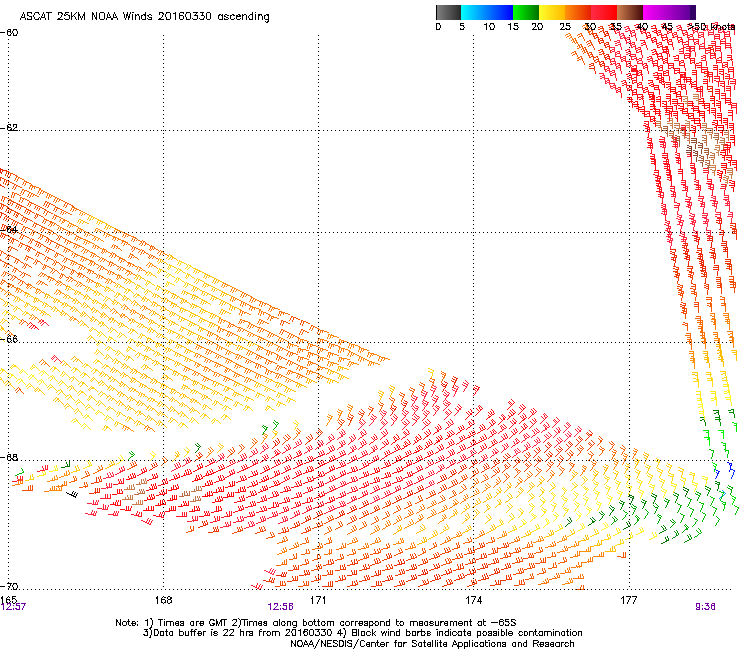740x650 pixels.
Task: Click the 'NOAA/NESDIS/Center for Satellite Applications and Research' credit
Action: pyautogui.click(x=432, y=644)
